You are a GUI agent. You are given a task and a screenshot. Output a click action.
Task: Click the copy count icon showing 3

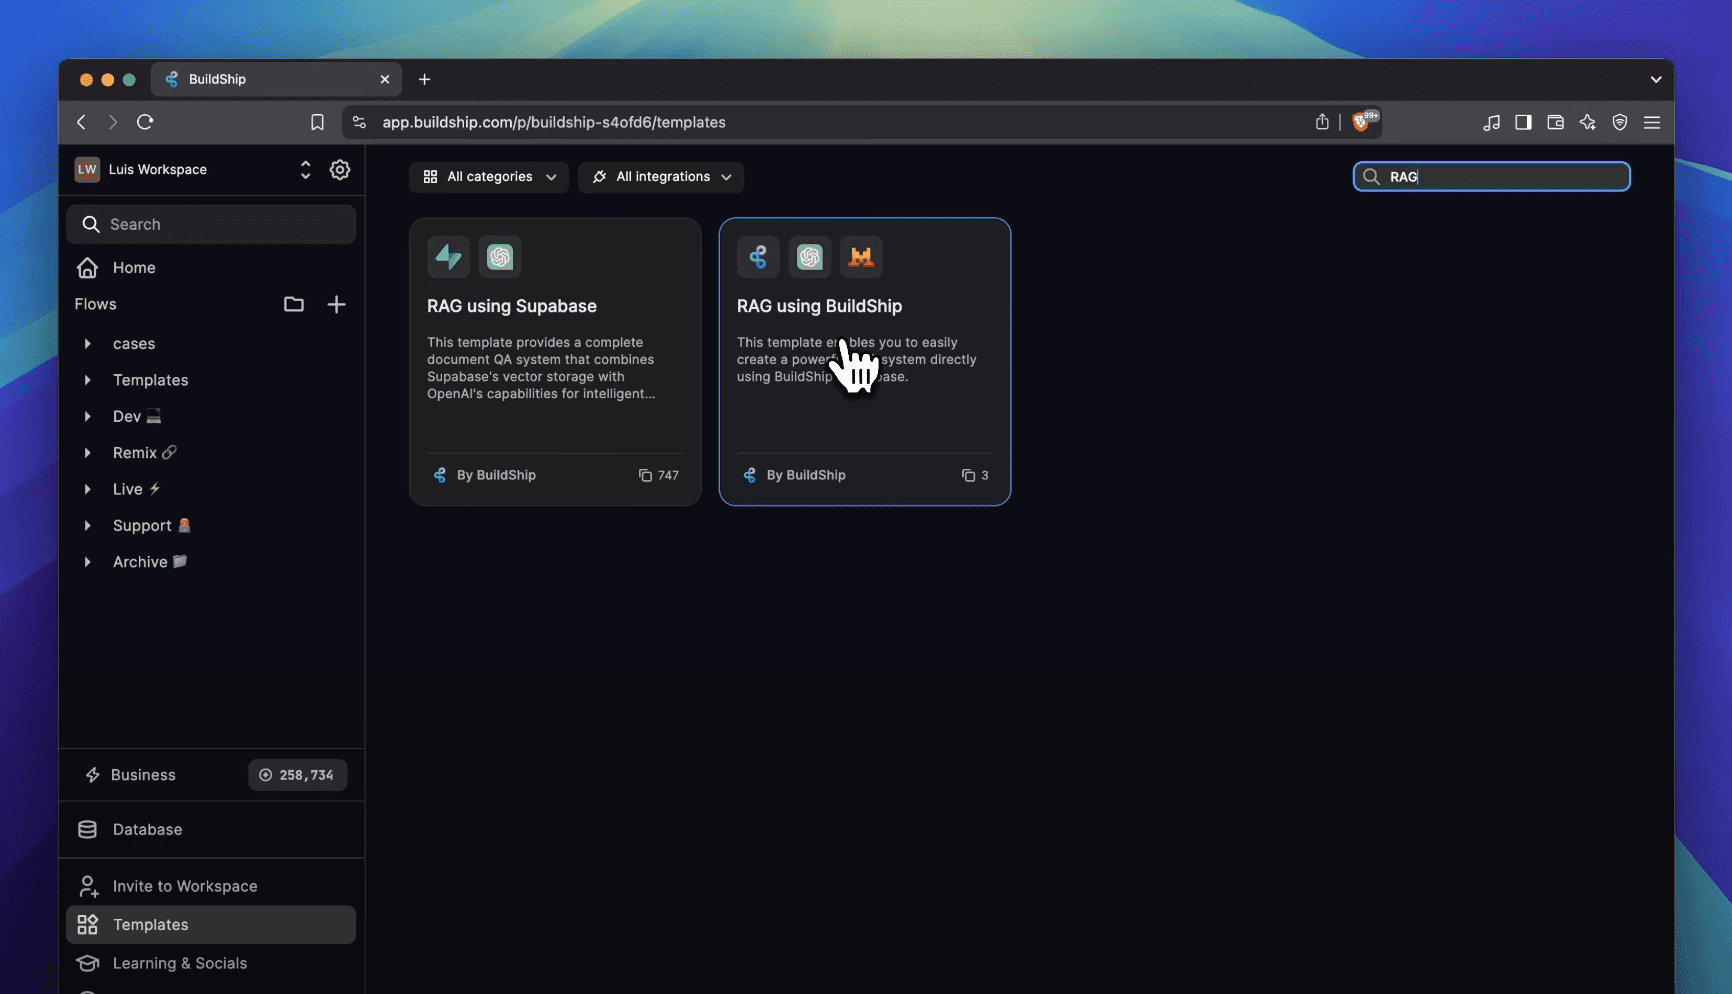[x=968, y=475]
